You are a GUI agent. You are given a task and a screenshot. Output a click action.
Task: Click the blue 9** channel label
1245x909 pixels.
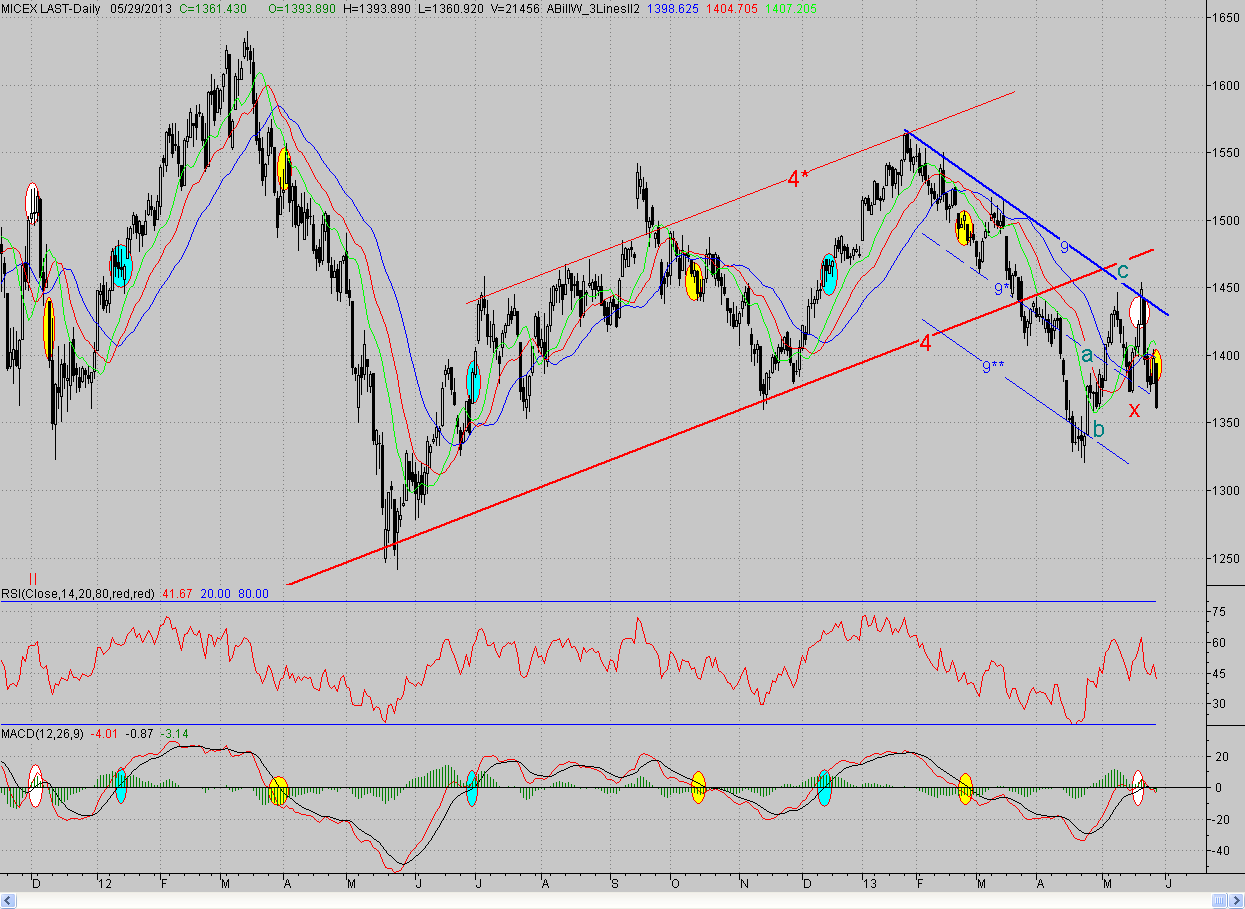click(x=993, y=367)
